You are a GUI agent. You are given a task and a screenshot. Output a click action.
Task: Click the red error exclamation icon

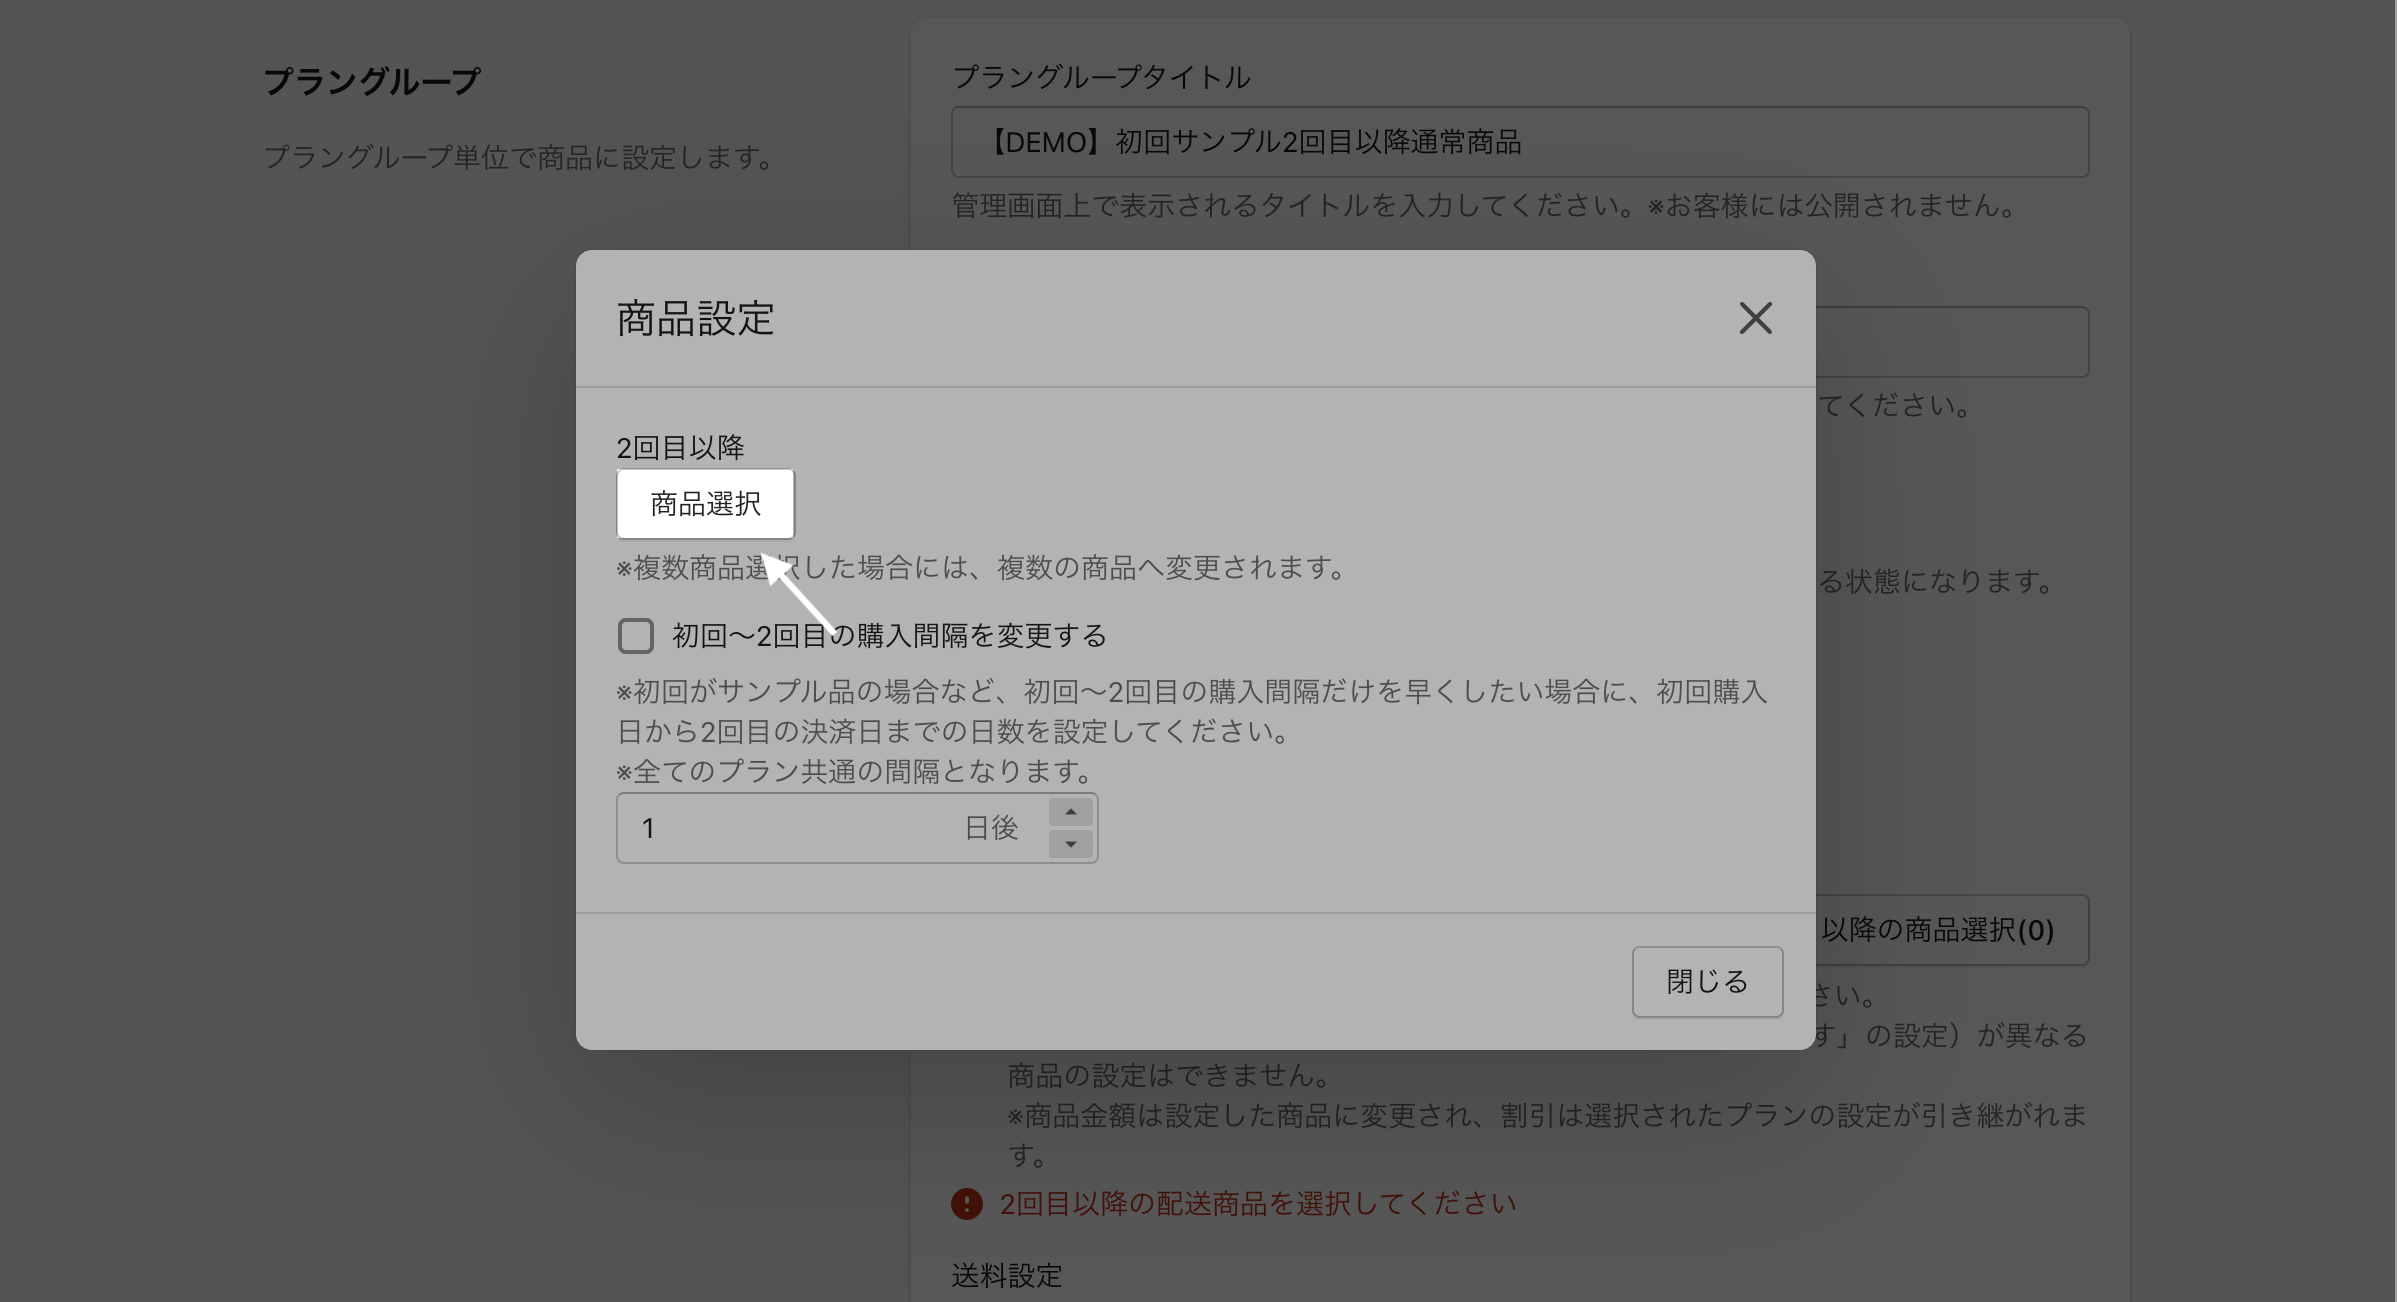(x=966, y=1204)
